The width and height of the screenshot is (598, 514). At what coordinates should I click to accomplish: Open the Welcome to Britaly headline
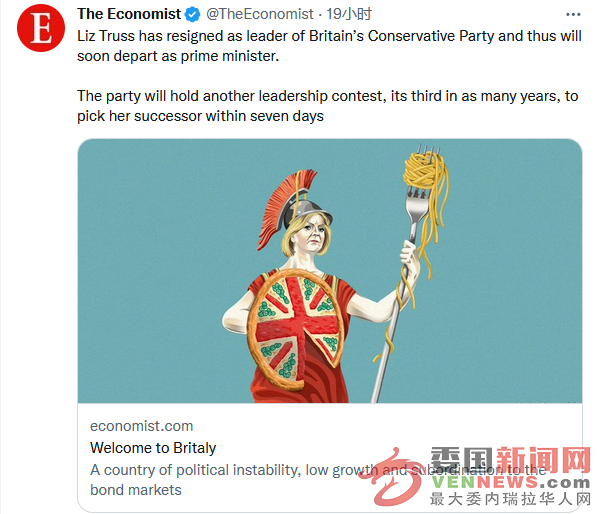point(153,448)
